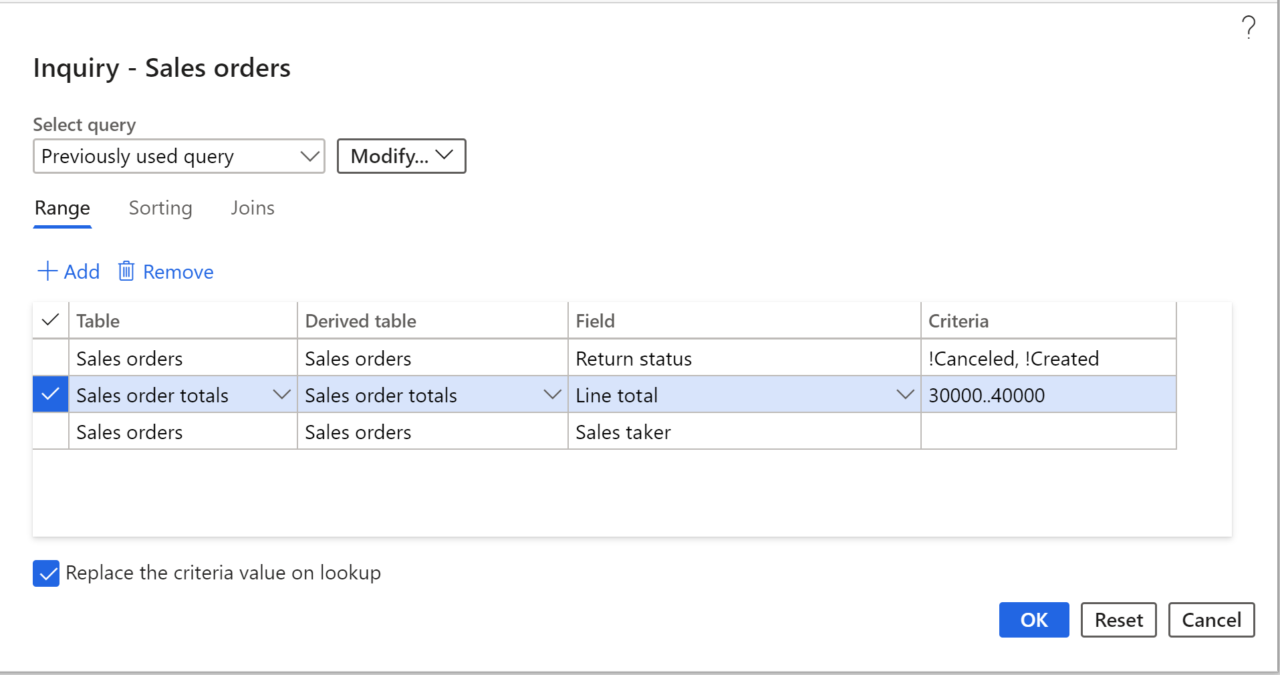
Task: Switch to the Sorting tab
Action: [x=160, y=208]
